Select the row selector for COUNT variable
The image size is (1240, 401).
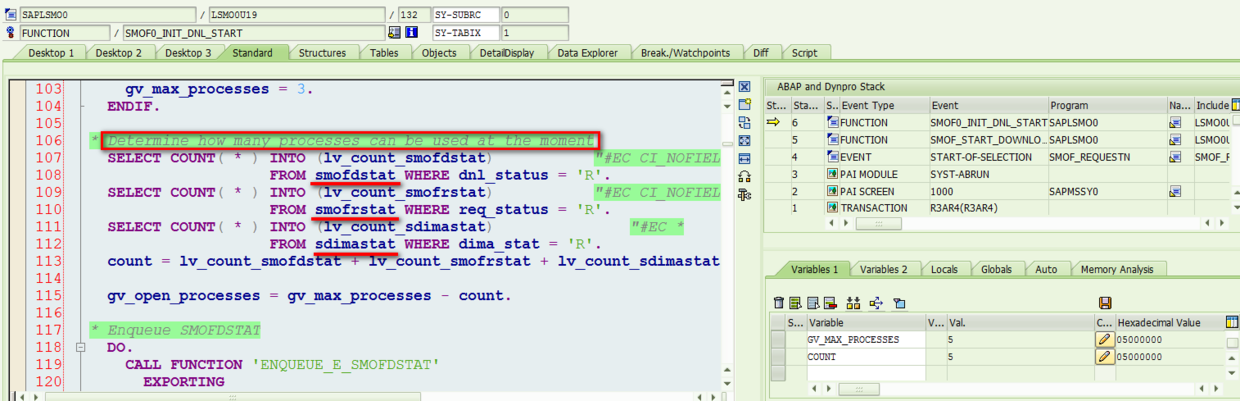(x=779, y=357)
